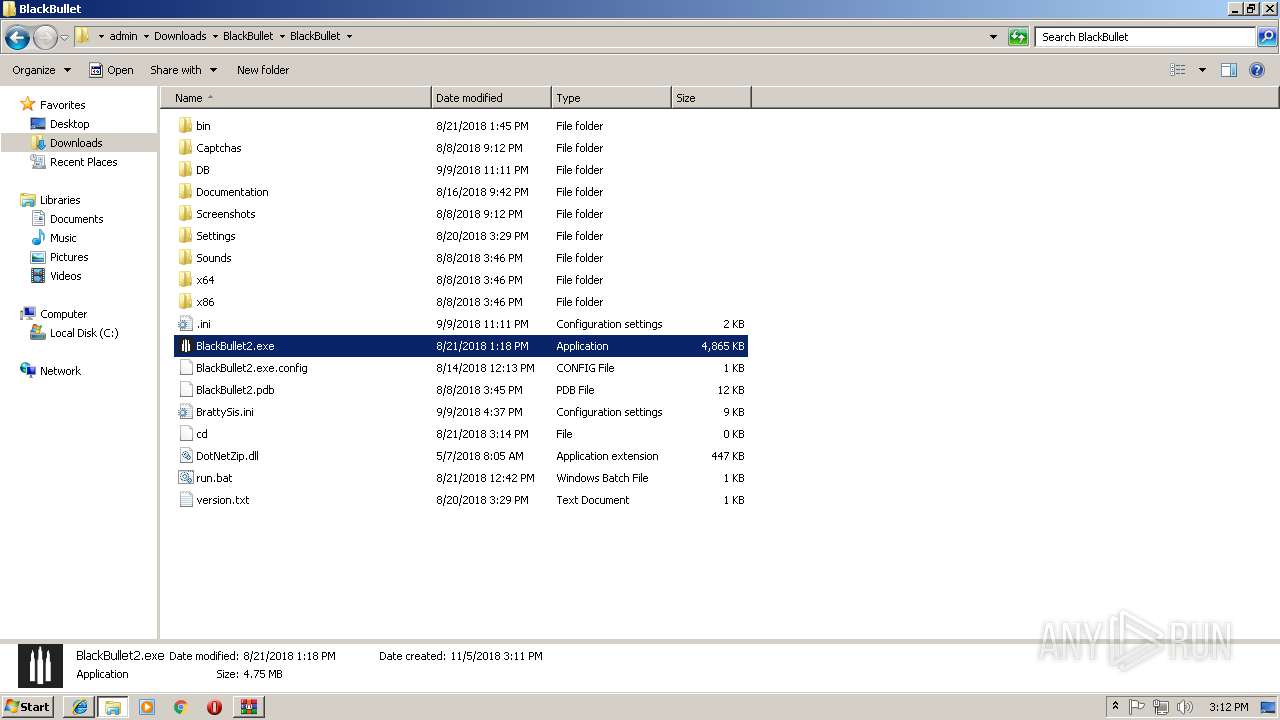Select the version.txt text document
Image resolution: width=1280 pixels, height=720 pixels.
[x=461, y=500]
